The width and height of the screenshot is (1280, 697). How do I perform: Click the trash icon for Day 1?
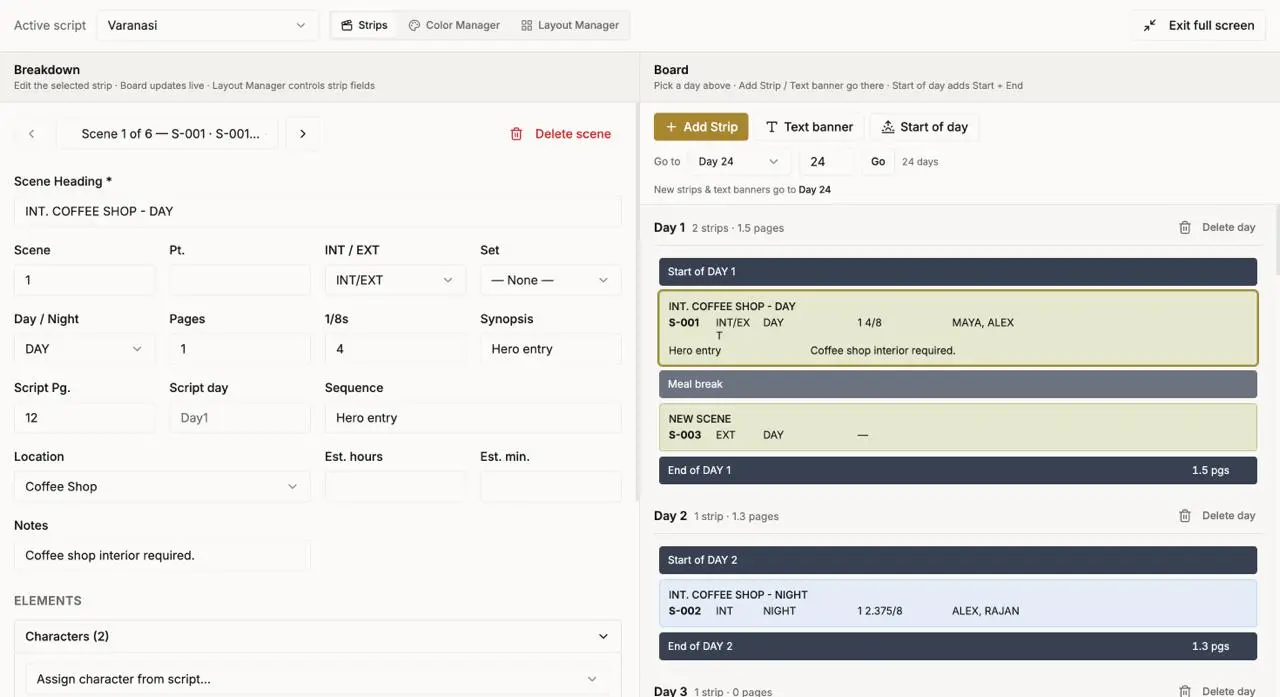pyautogui.click(x=1185, y=227)
